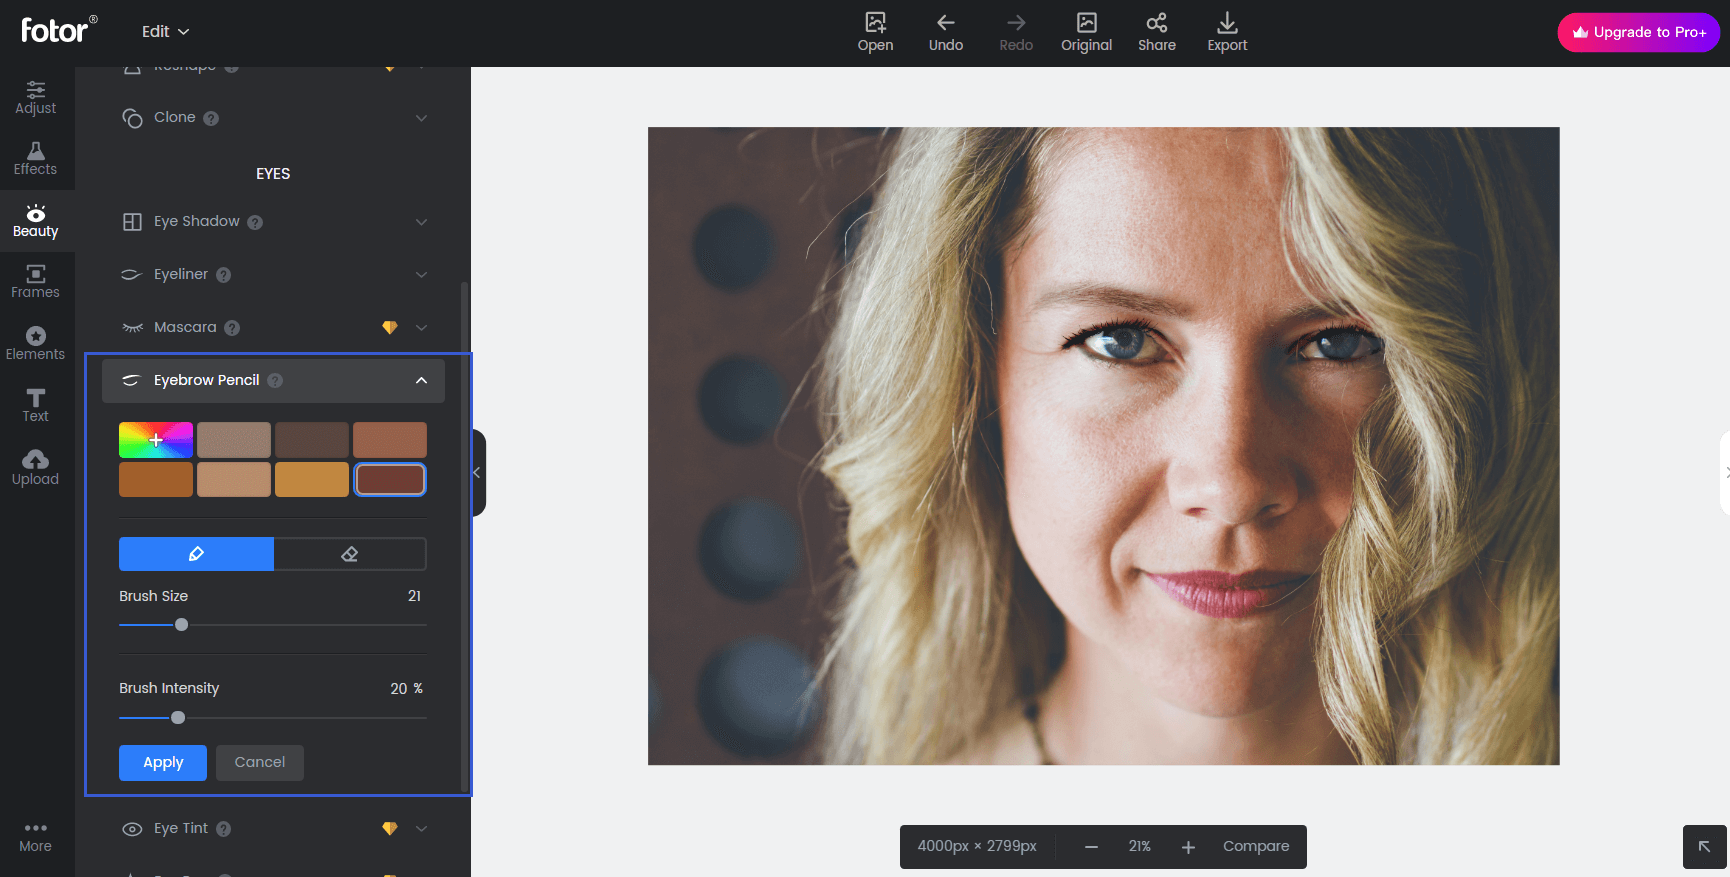Expand the Eye Shadow section

[x=422, y=222]
